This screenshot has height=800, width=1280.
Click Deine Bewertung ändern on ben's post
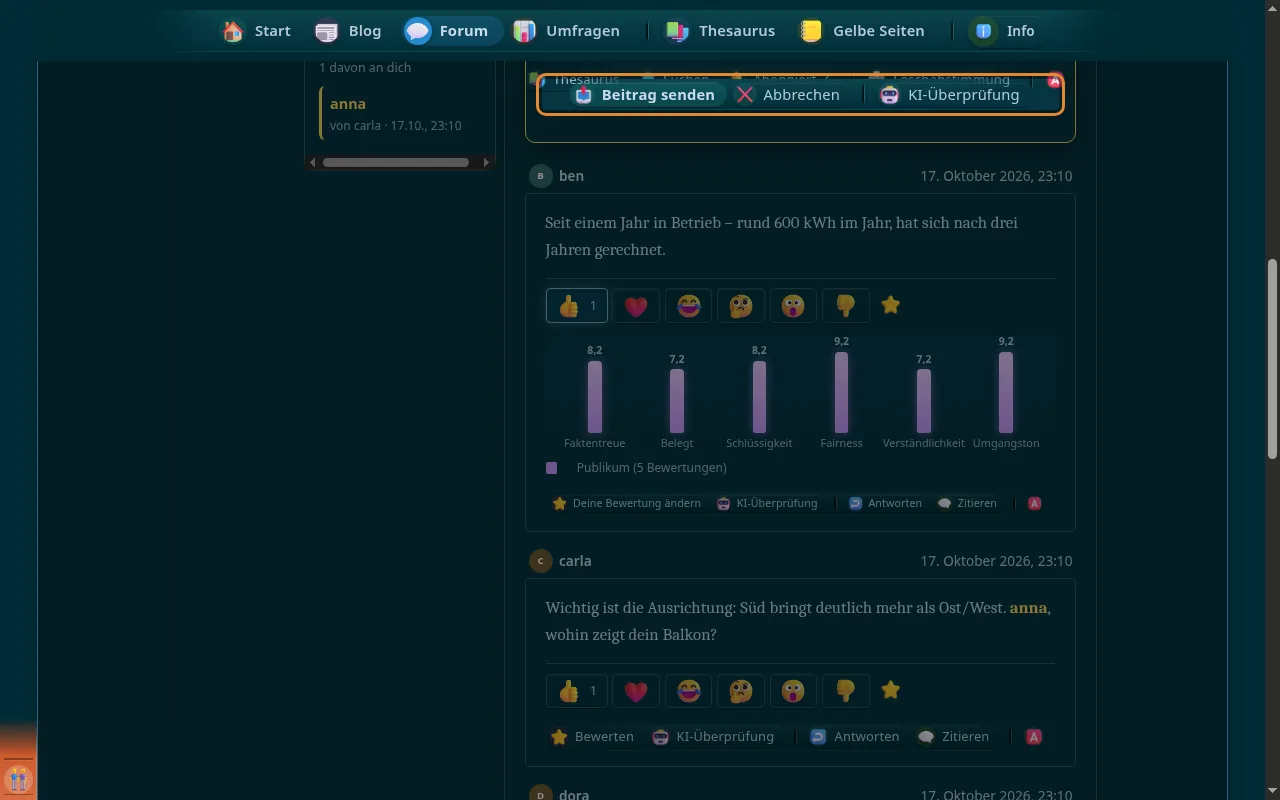click(x=627, y=503)
